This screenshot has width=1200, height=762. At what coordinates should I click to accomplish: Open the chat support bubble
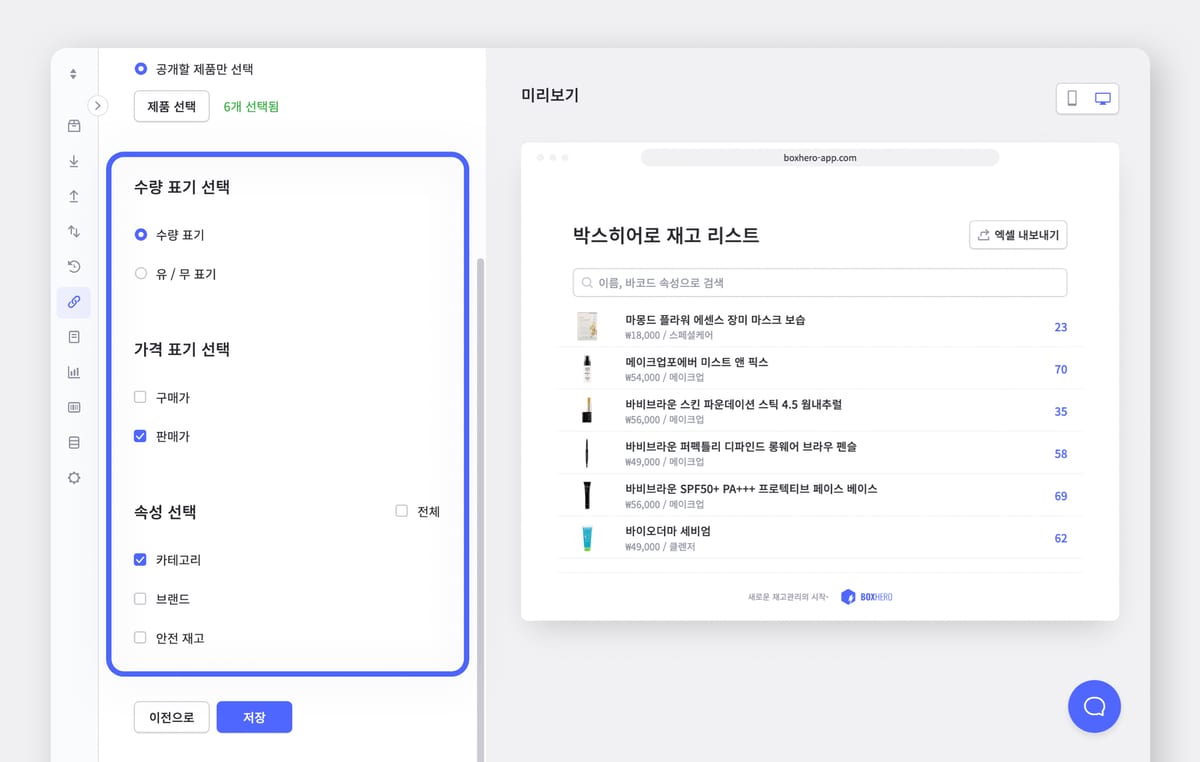coord(1094,706)
